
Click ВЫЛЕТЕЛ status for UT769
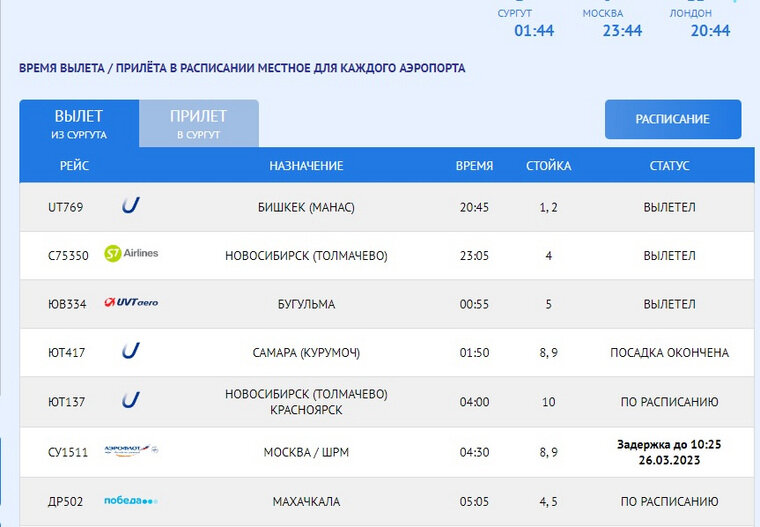[x=669, y=208]
